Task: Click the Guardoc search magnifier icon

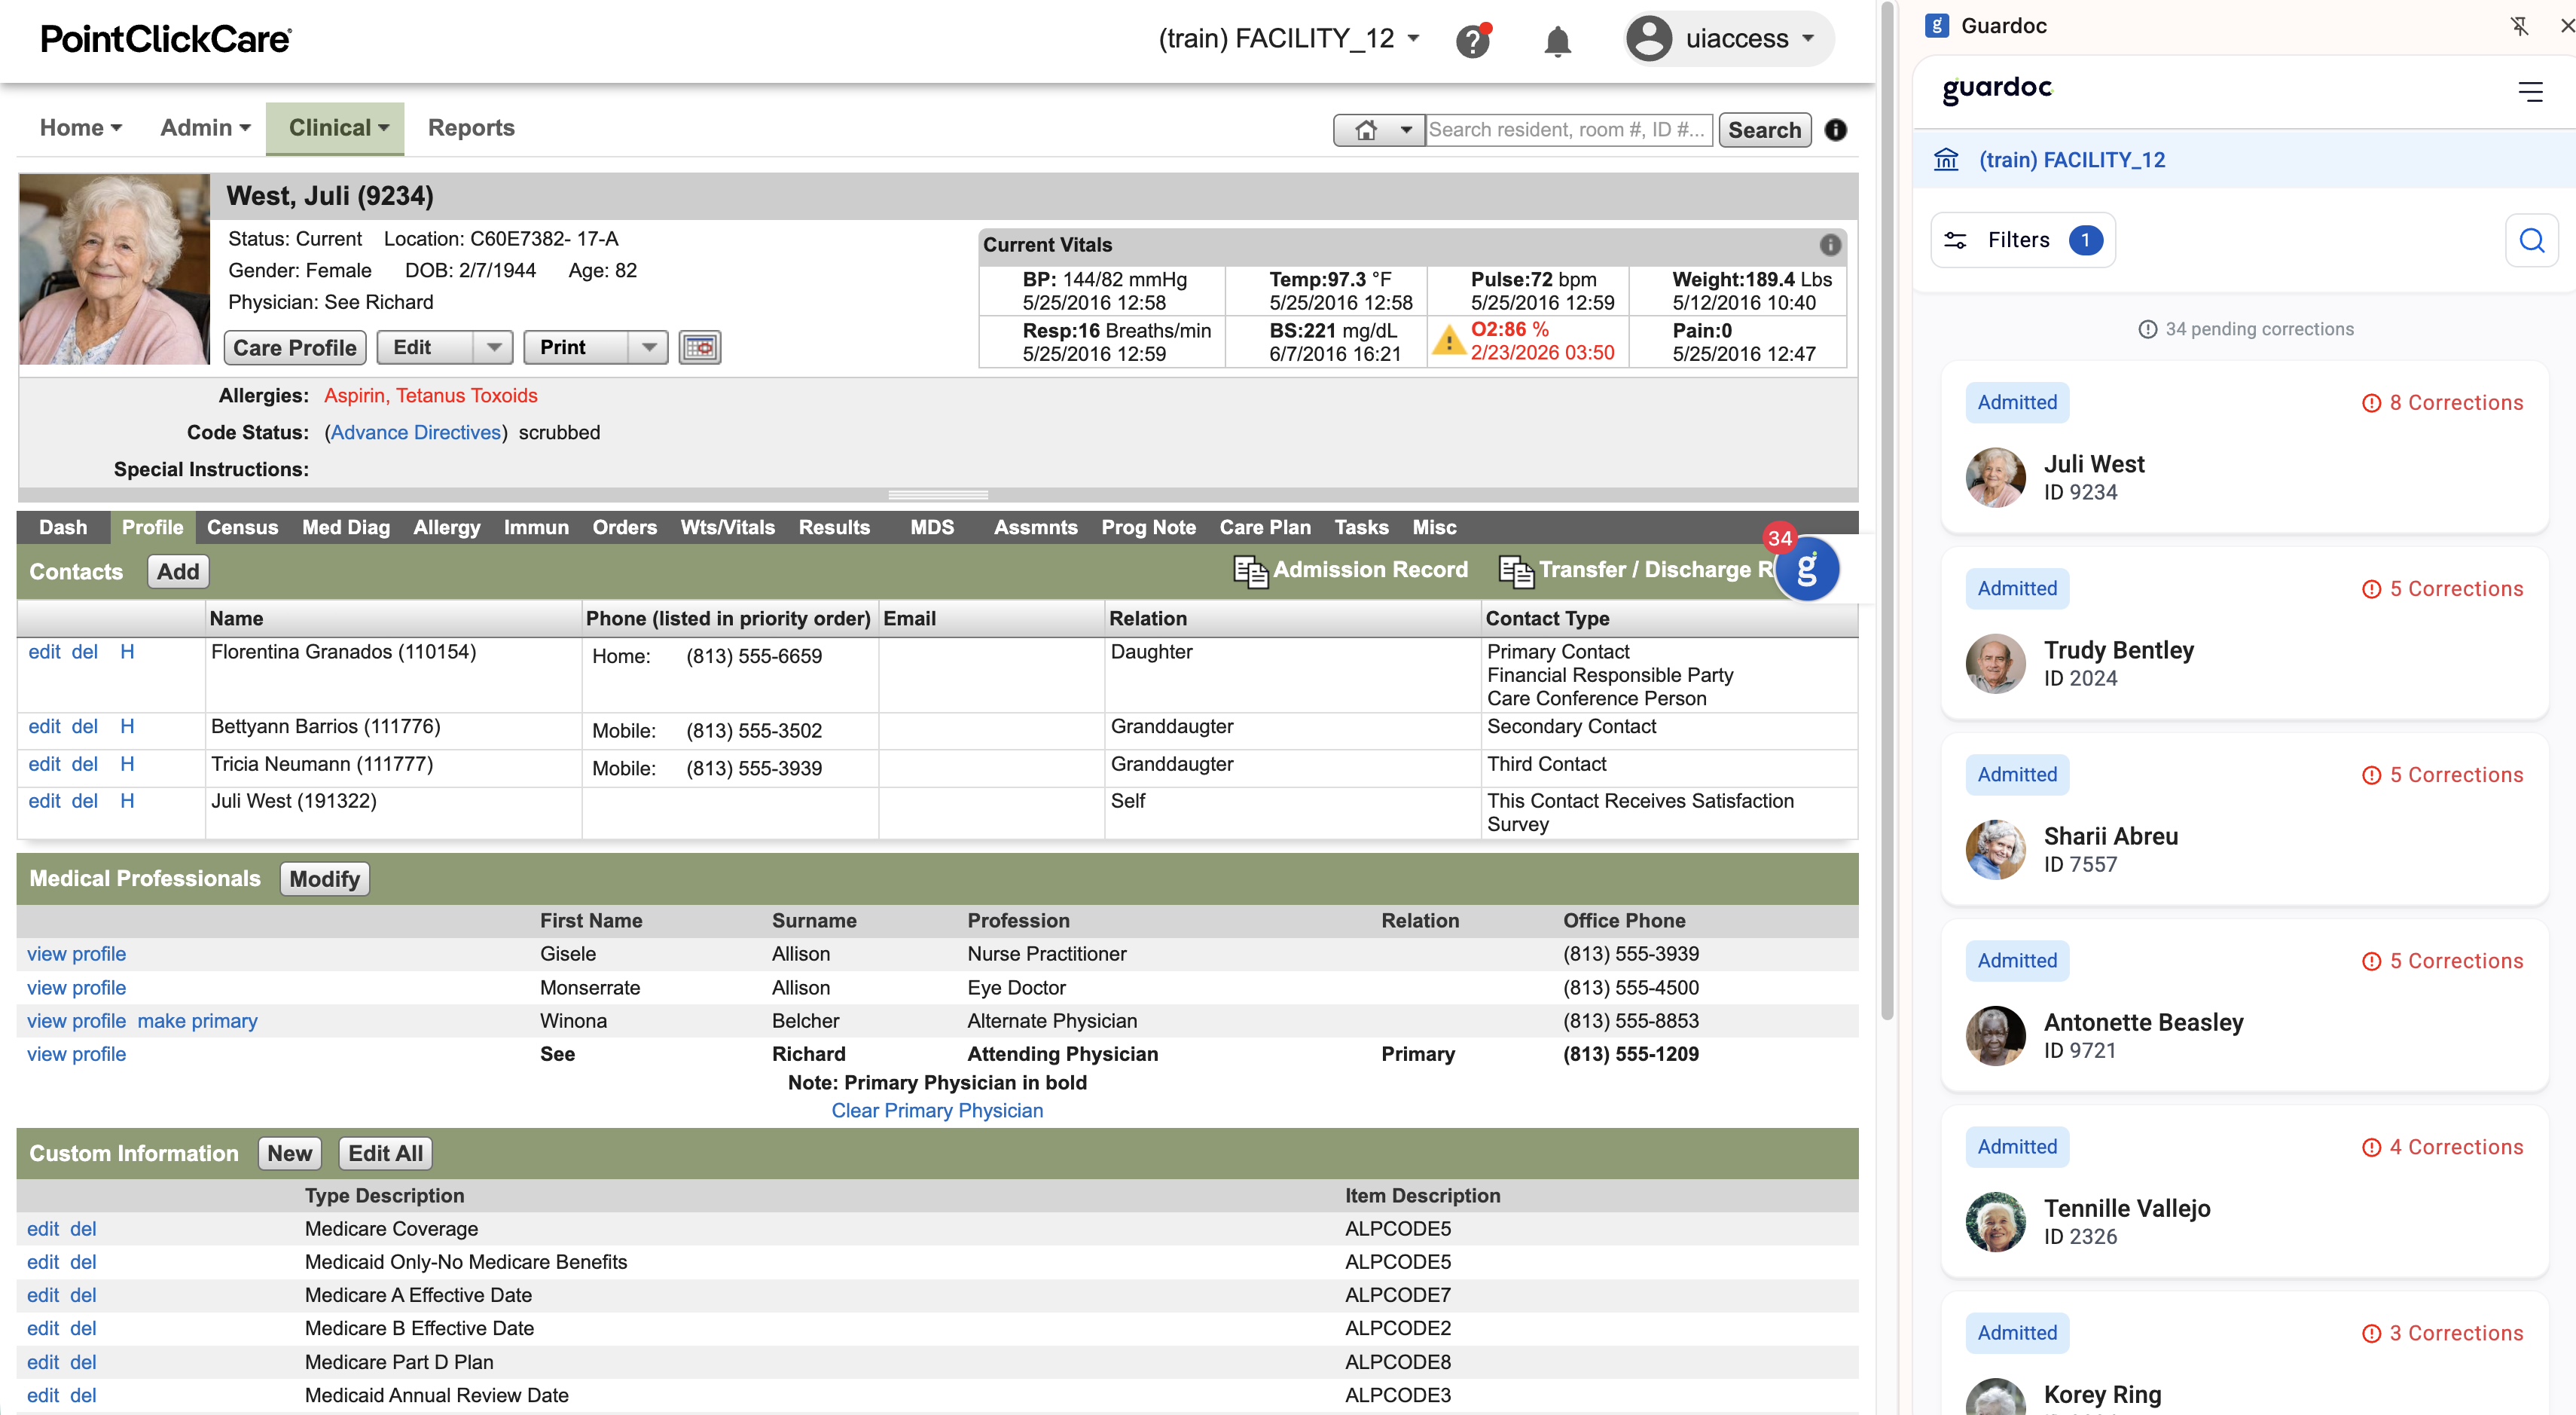Action: pos(2531,240)
